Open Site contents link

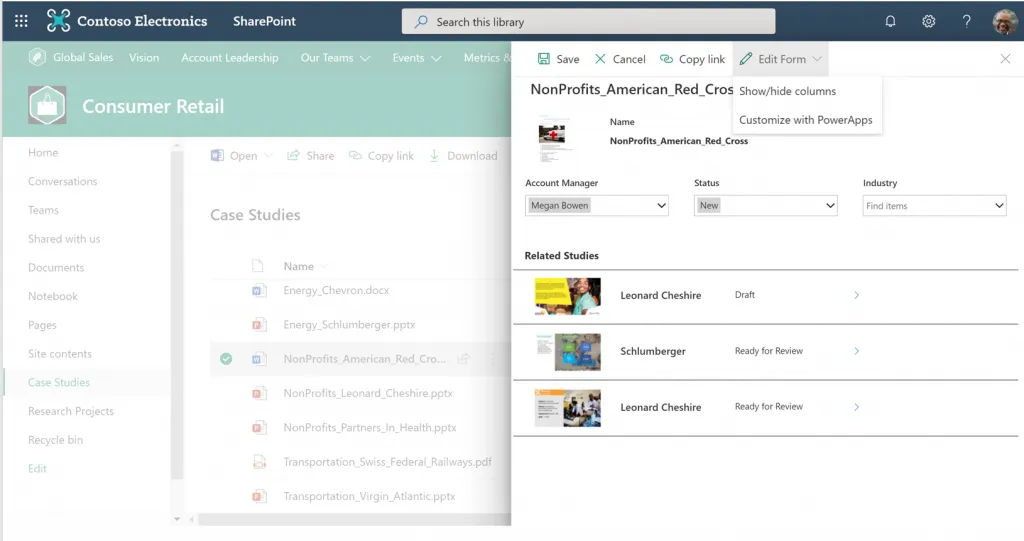click(x=59, y=353)
